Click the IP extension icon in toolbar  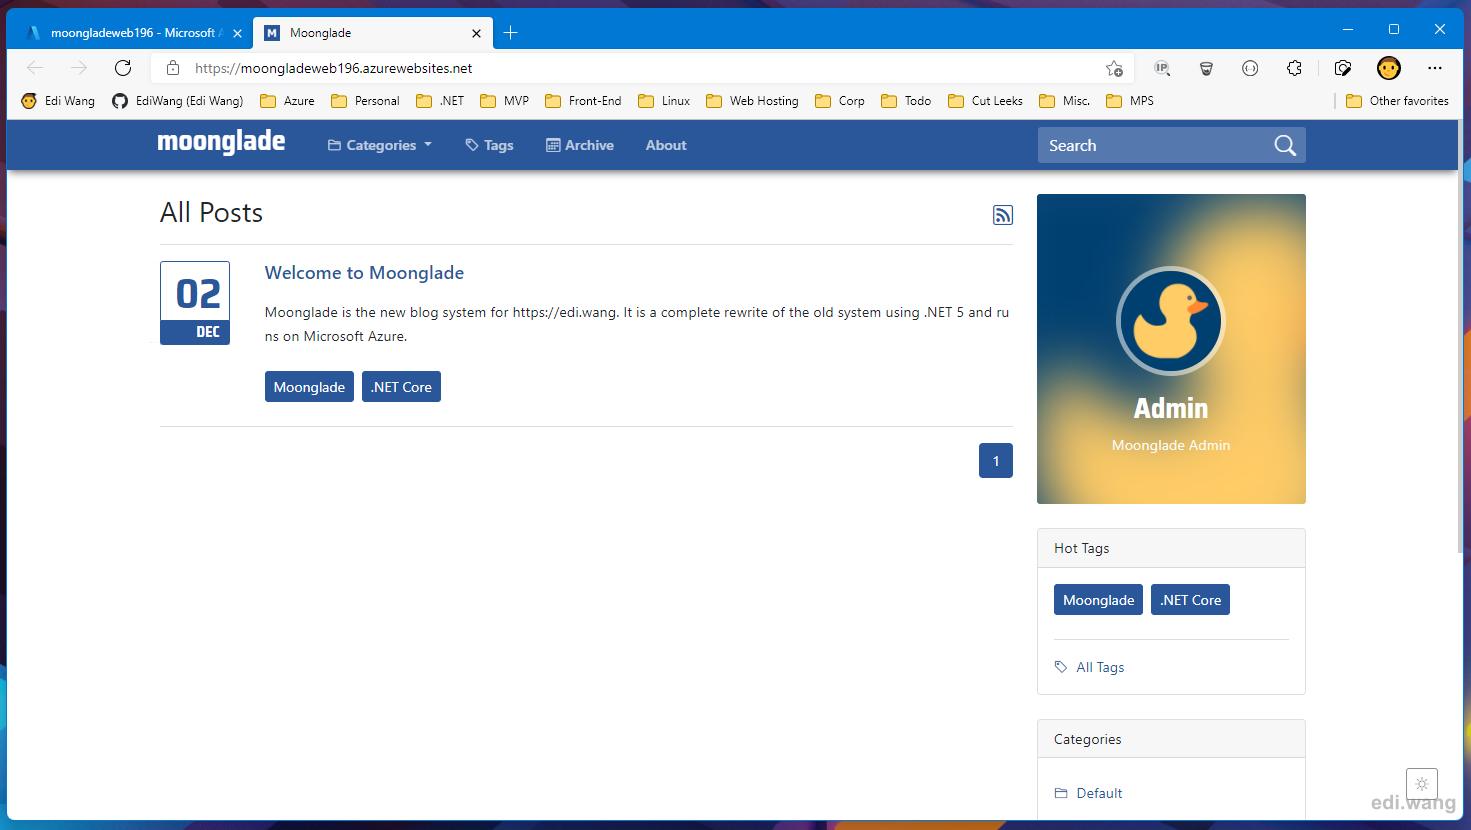tap(1162, 68)
